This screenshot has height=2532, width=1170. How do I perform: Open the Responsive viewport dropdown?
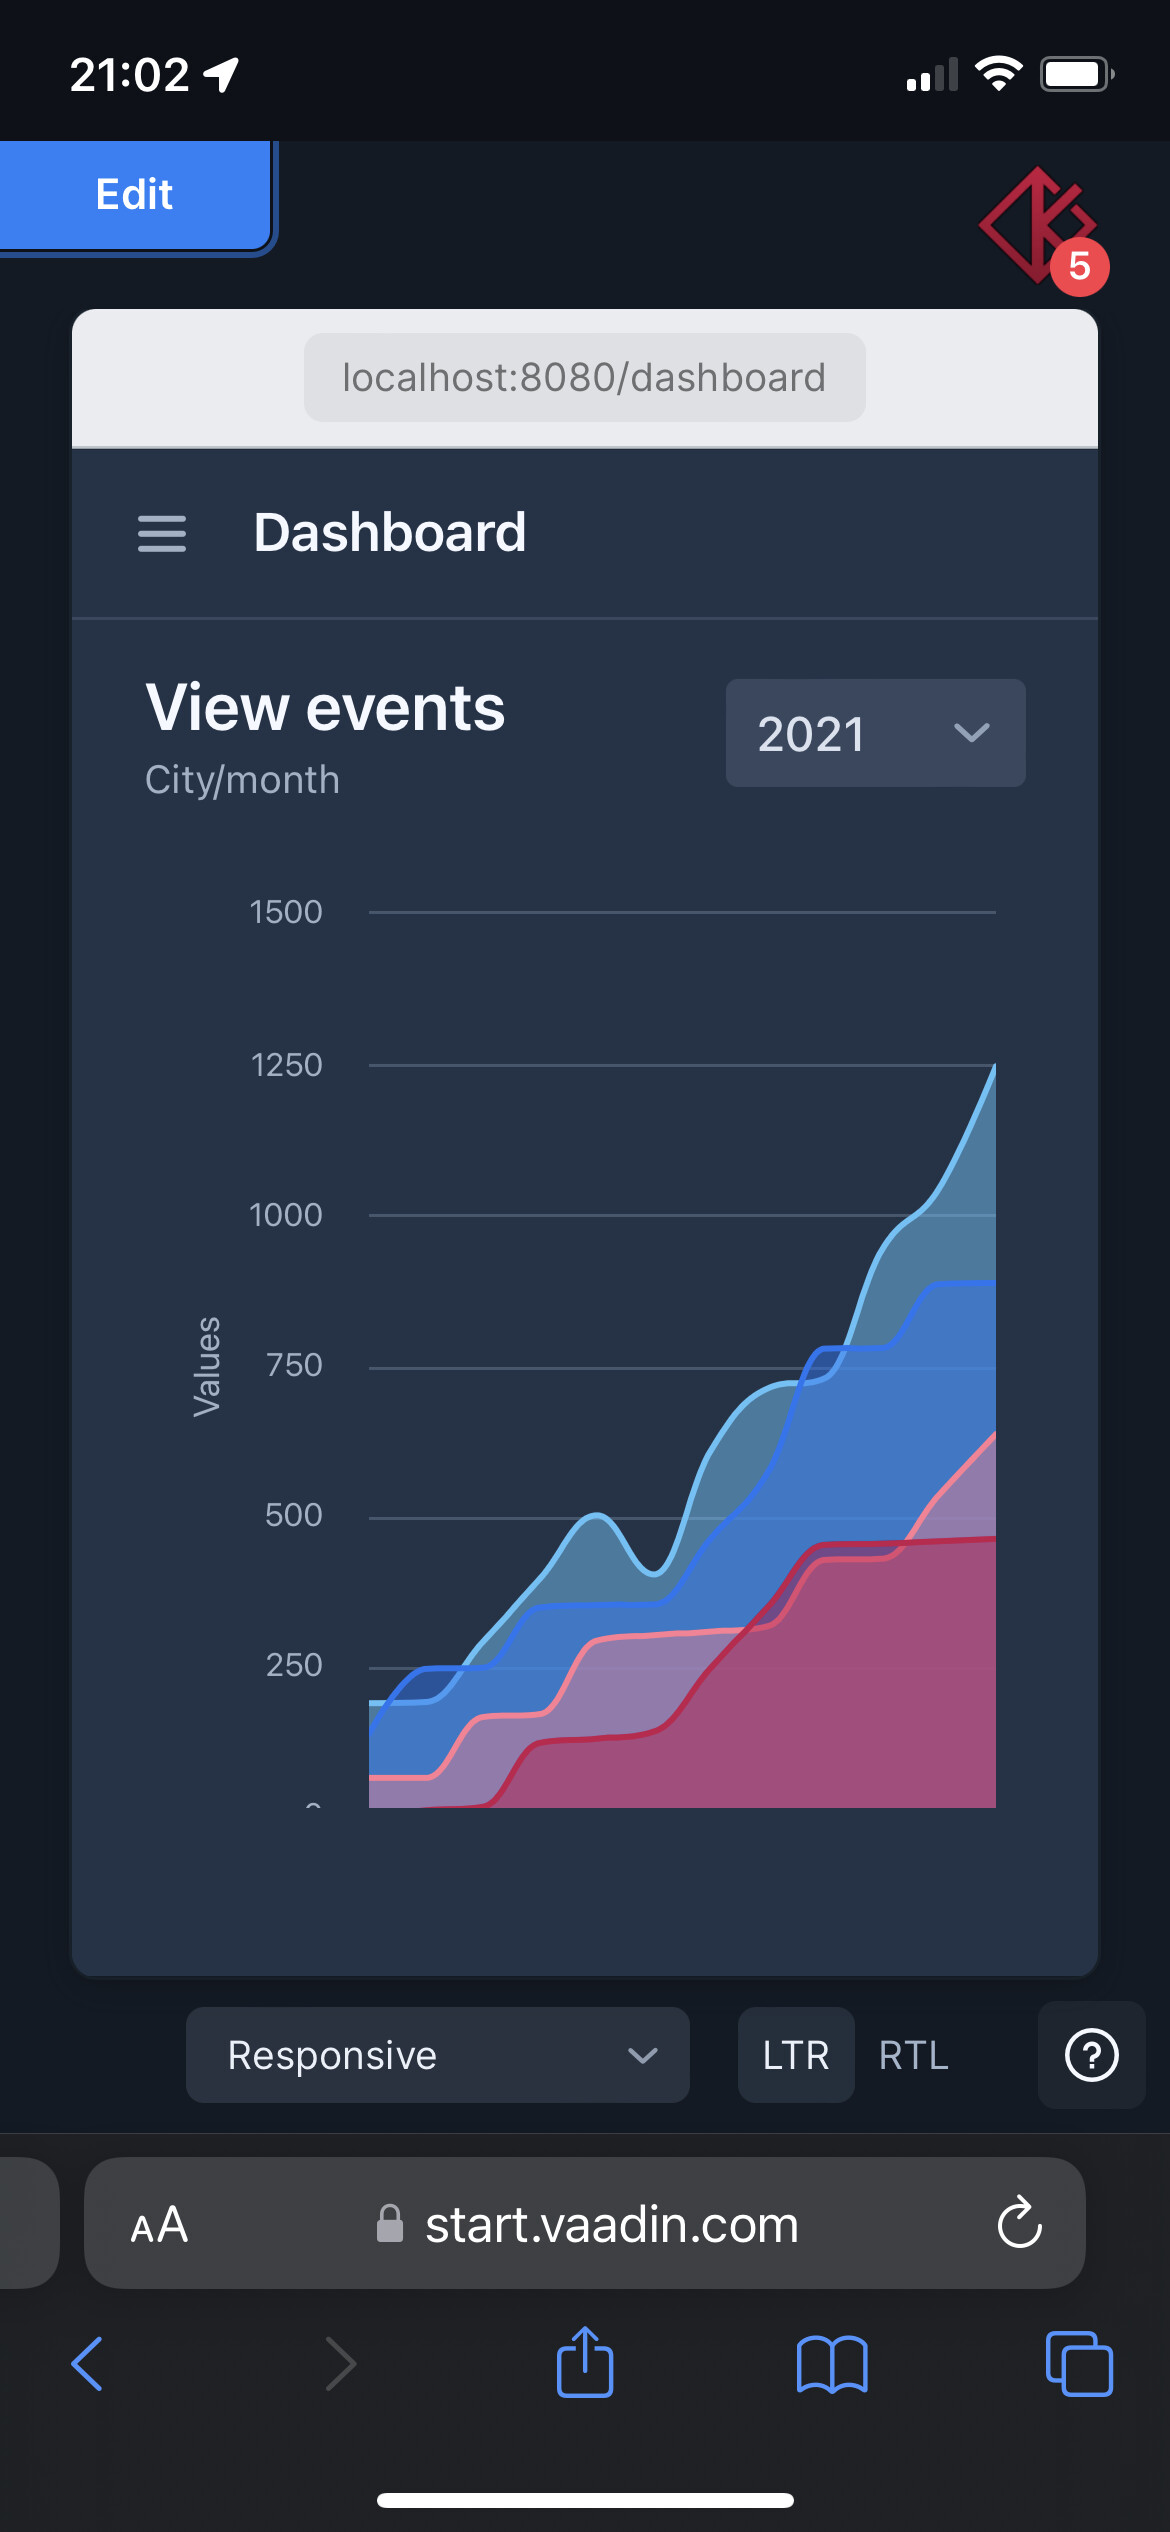(x=437, y=2055)
